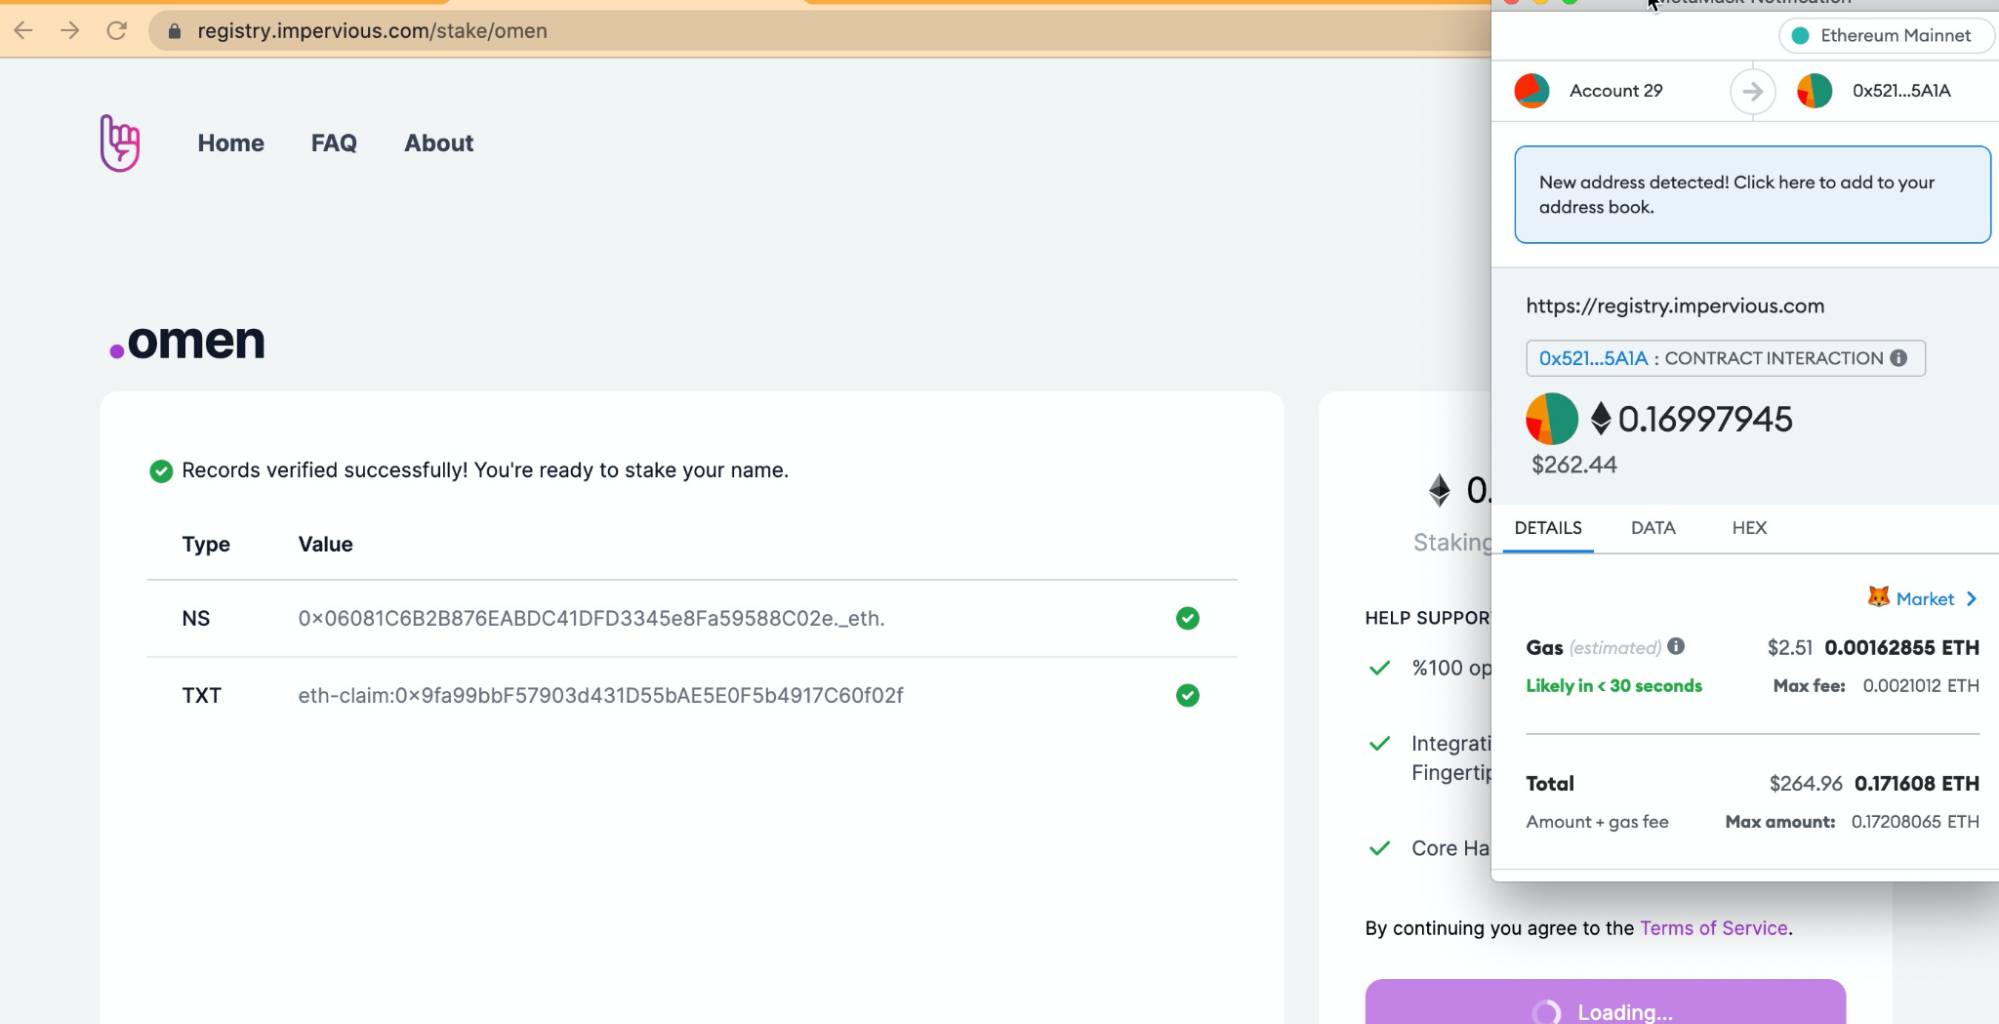This screenshot has width=1999, height=1024.
Task: Click the MetaMask fox icon beside Market
Action: (1878, 597)
